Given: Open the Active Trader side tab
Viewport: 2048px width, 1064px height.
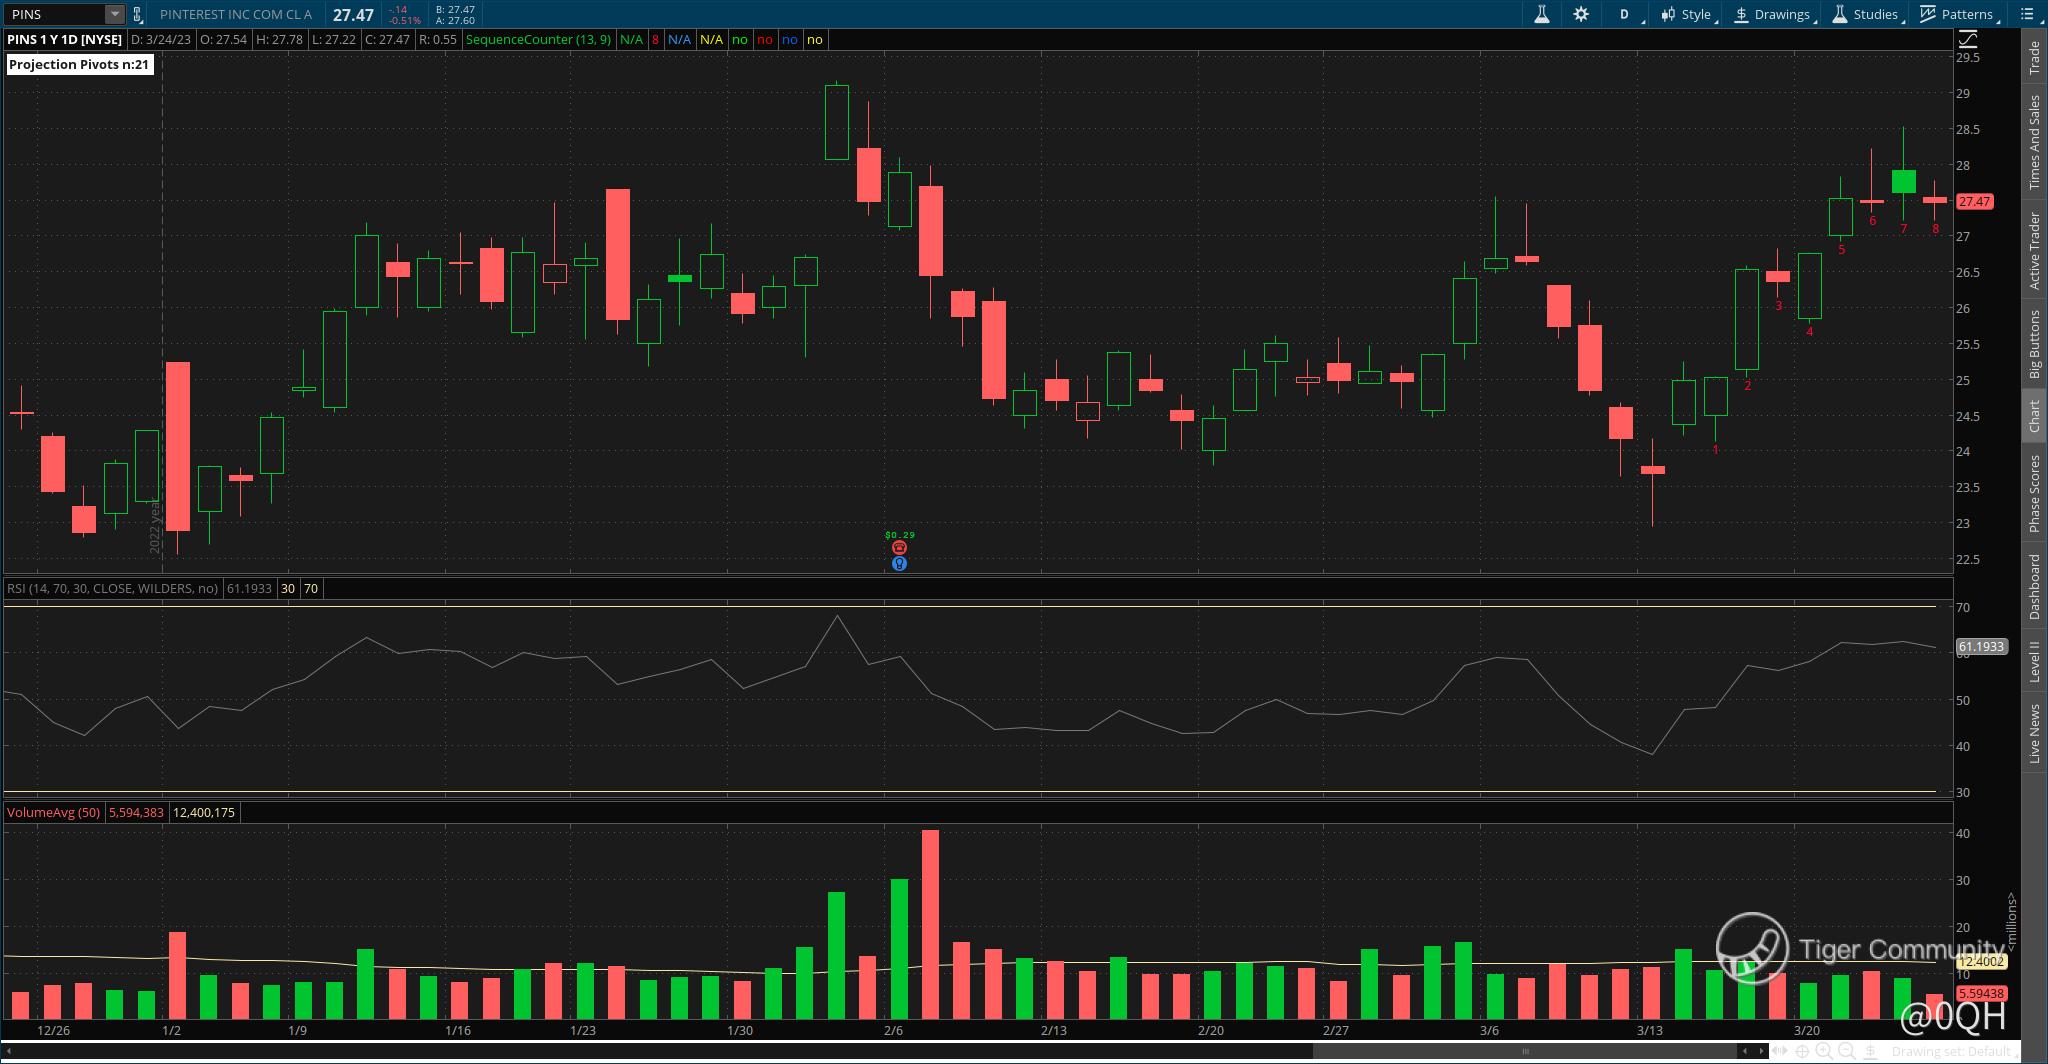Looking at the screenshot, I should coord(2034,251).
